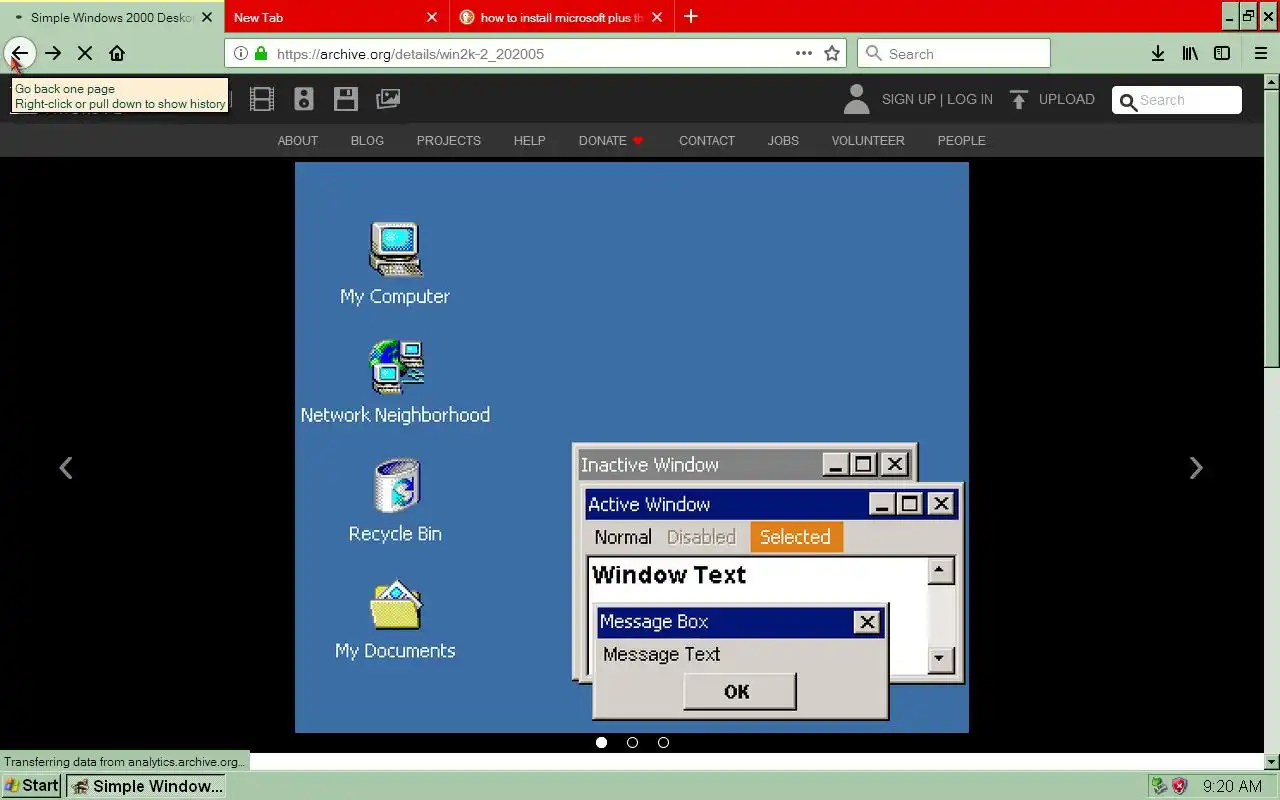This screenshot has height=800, width=1280.
Task: Click the upload arrow icon
Action: (x=1019, y=99)
